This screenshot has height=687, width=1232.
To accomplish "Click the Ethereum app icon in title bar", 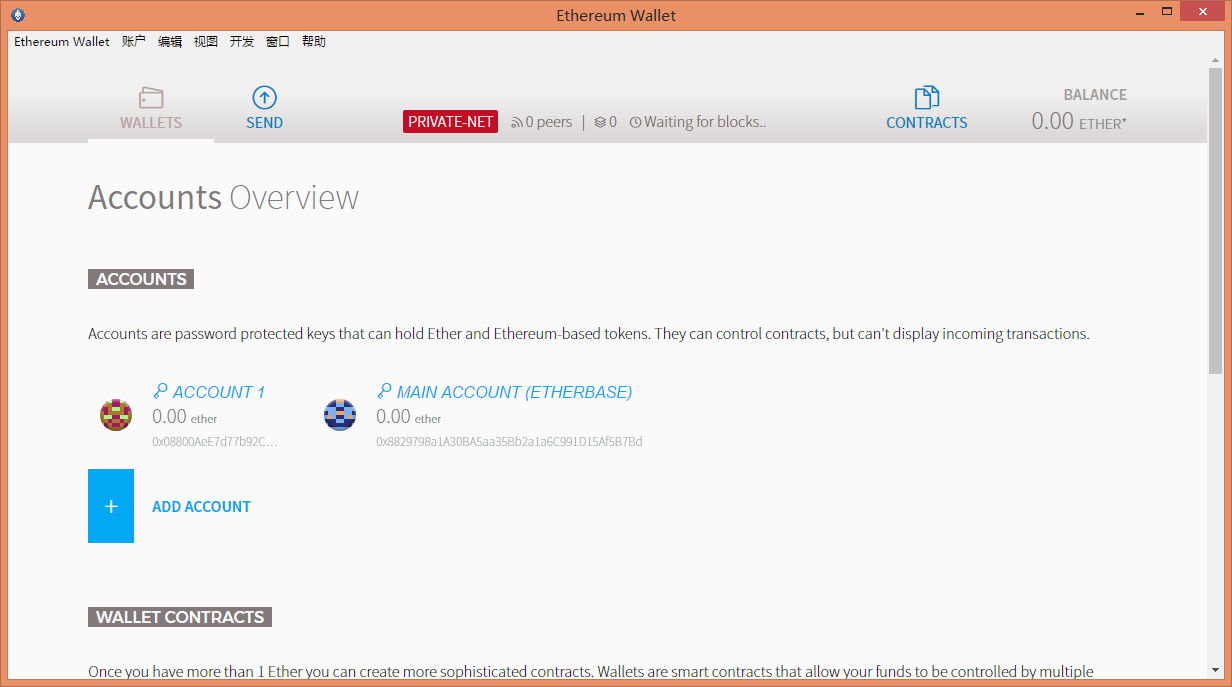I will [x=18, y=15].
